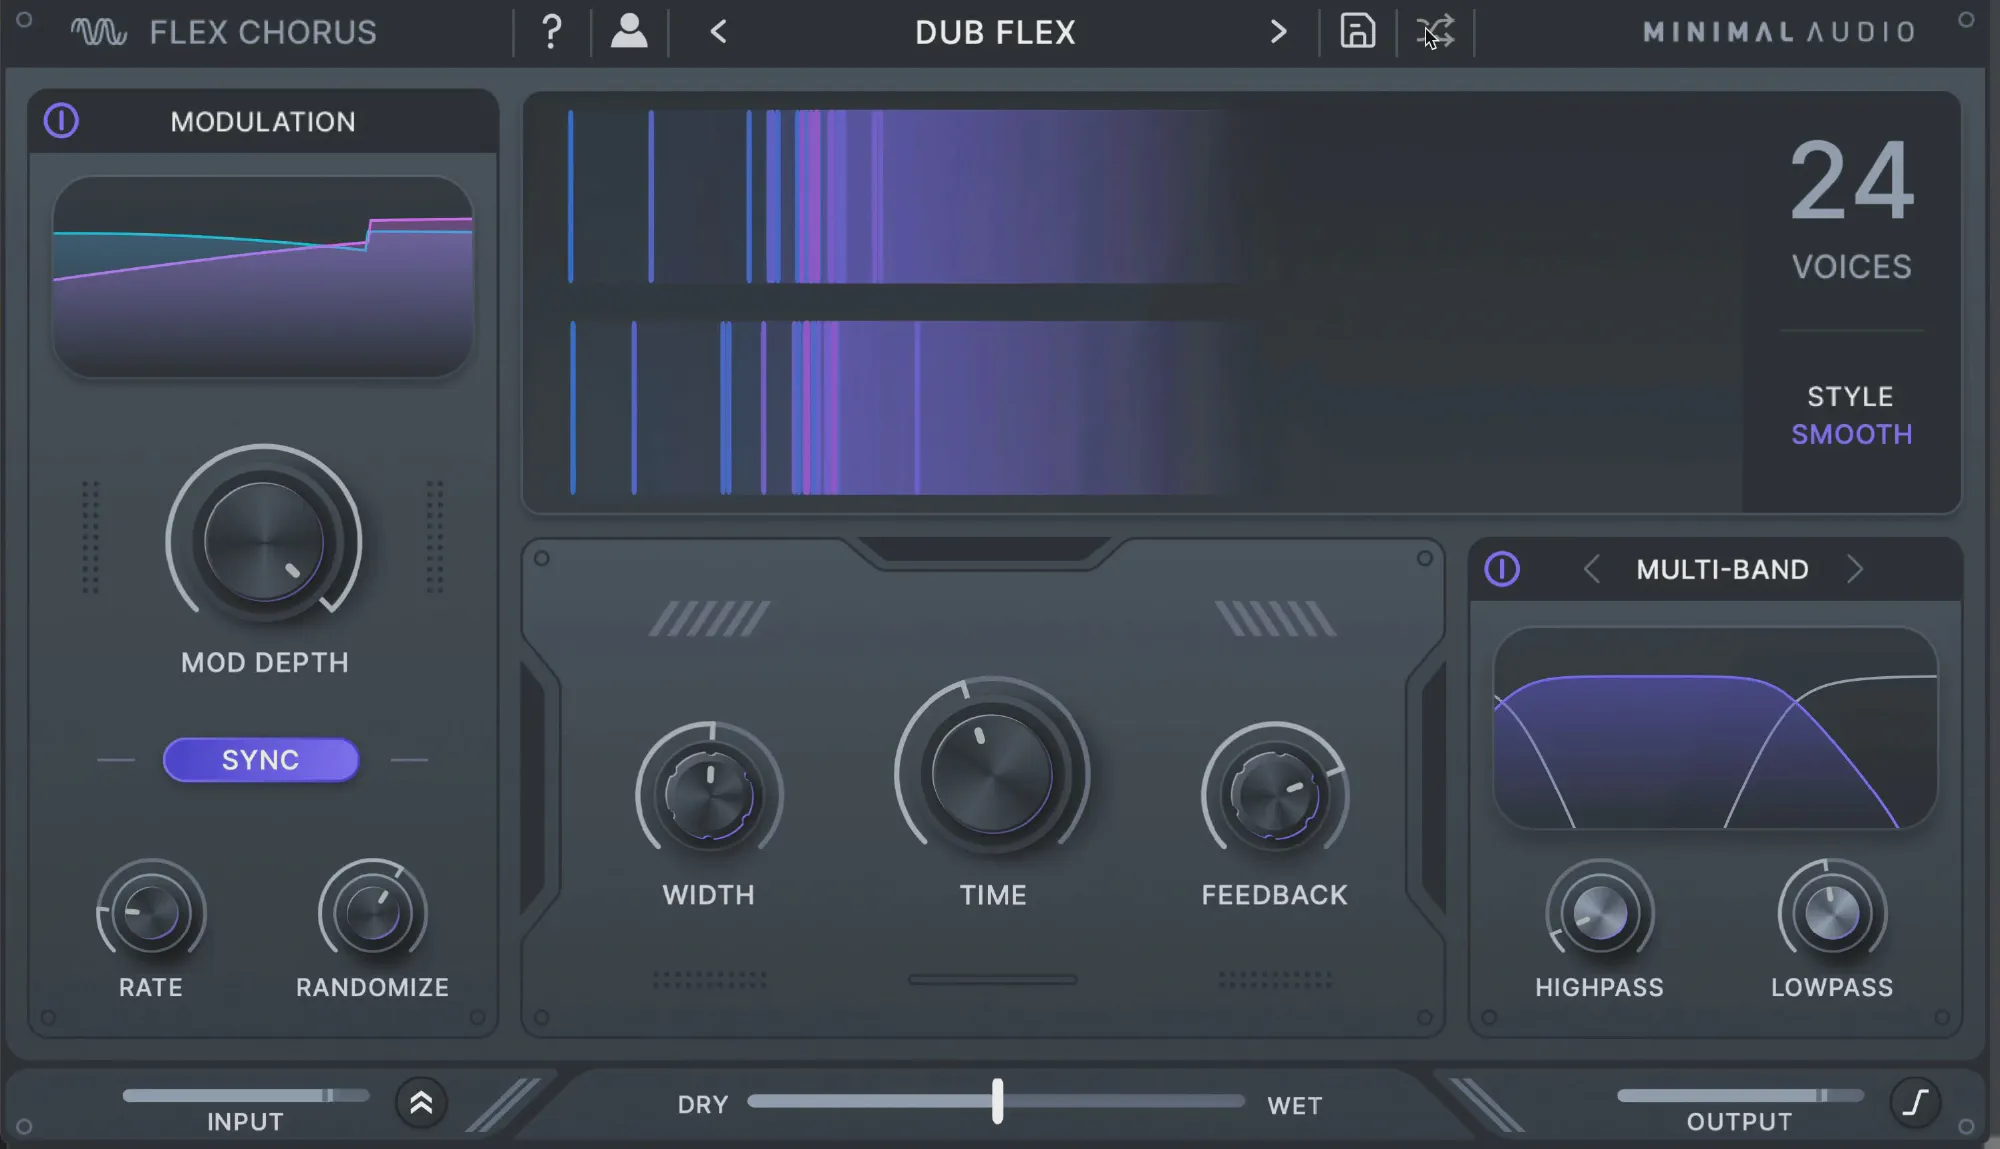This screenshot has width=2000, height=1149.
Task: Click the input boost double-chevron icon
Action: tap(421, 1103)
